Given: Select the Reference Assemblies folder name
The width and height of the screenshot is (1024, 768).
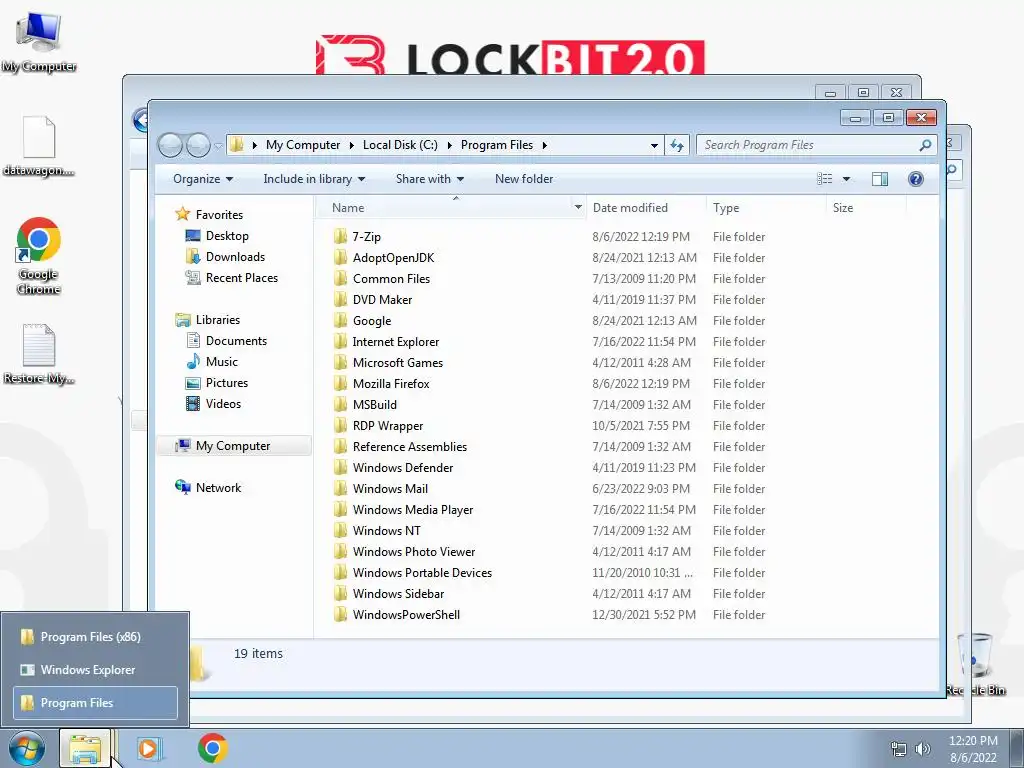Looking at the screenshot, I should [x=409, y=447].
